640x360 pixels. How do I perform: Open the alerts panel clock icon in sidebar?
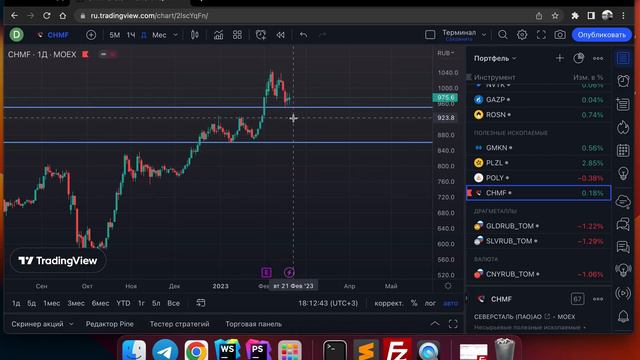(x=623, y=81)
